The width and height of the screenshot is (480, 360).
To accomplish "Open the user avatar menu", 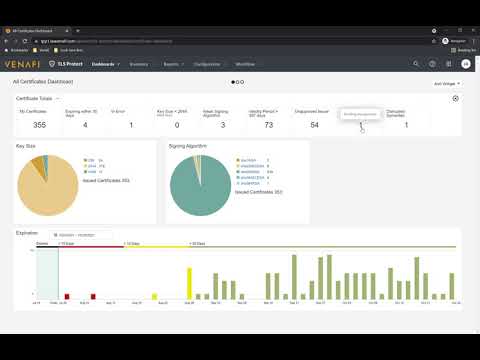I will tap(466, 64).
